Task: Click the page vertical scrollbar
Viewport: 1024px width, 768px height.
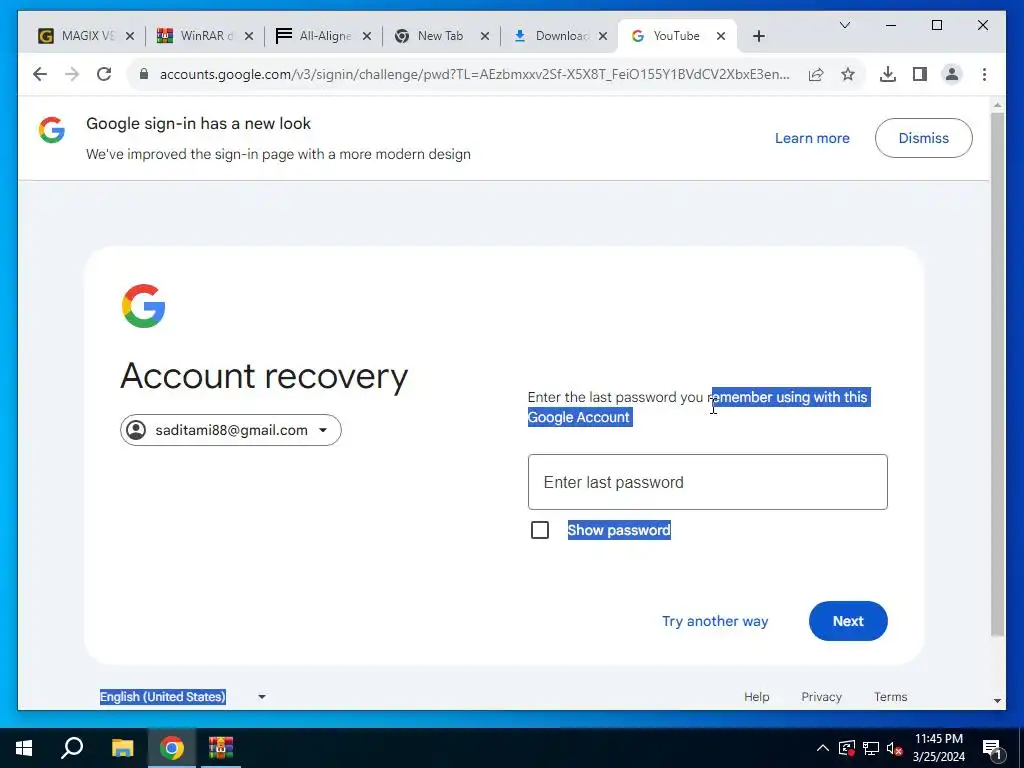Action: point(997,374)
